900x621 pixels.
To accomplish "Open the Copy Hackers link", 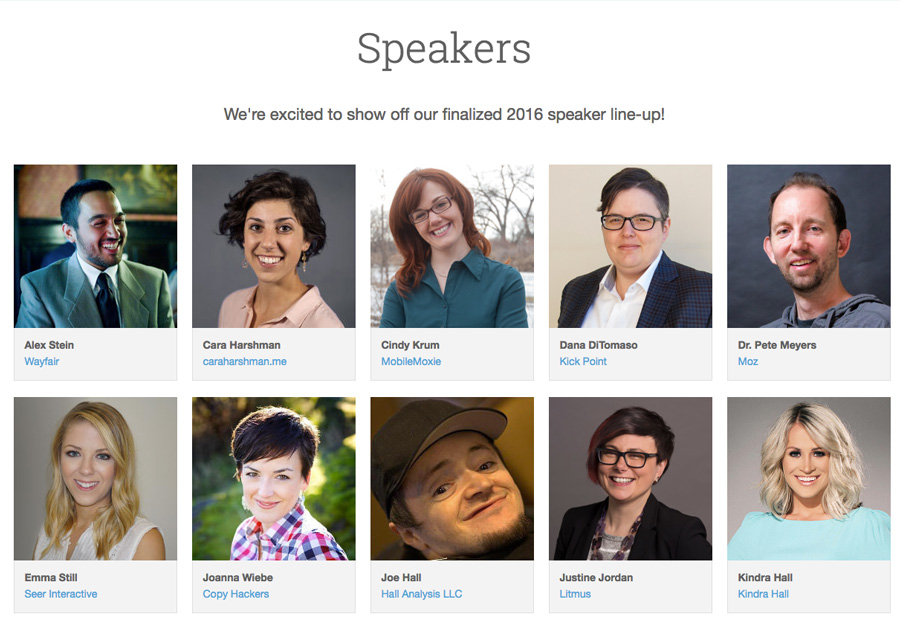I will (x=235, y=594).
